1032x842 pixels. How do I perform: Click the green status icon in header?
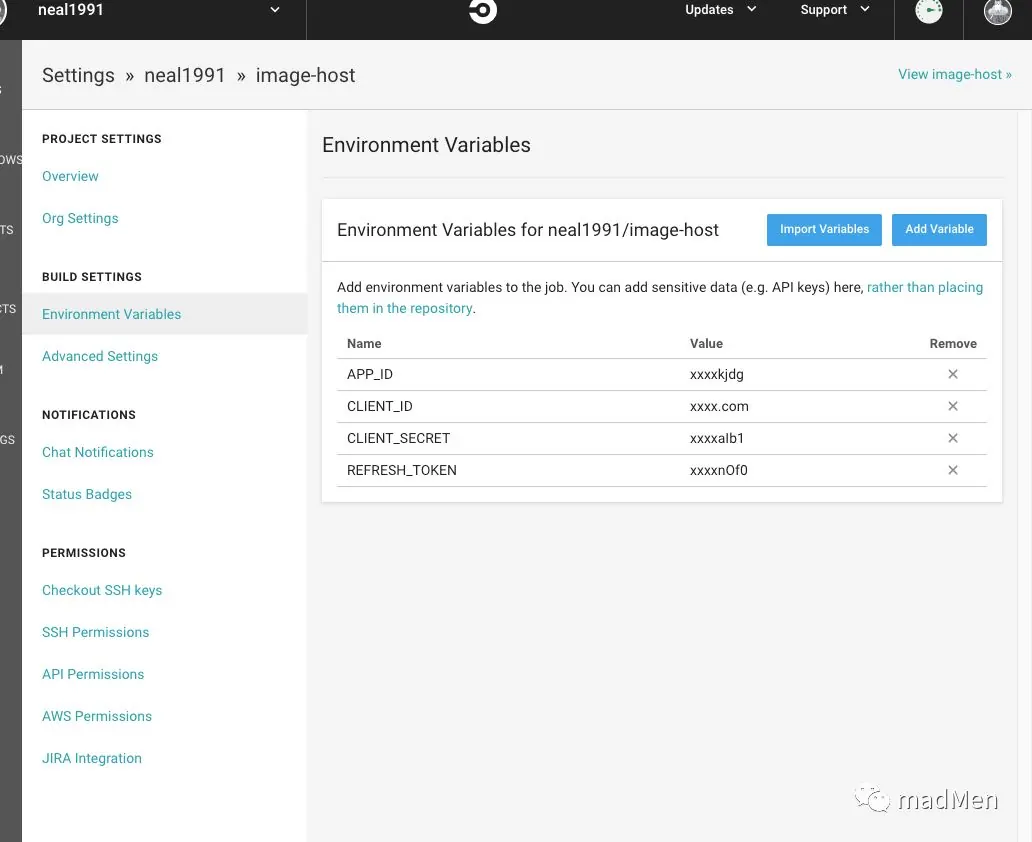929,10
